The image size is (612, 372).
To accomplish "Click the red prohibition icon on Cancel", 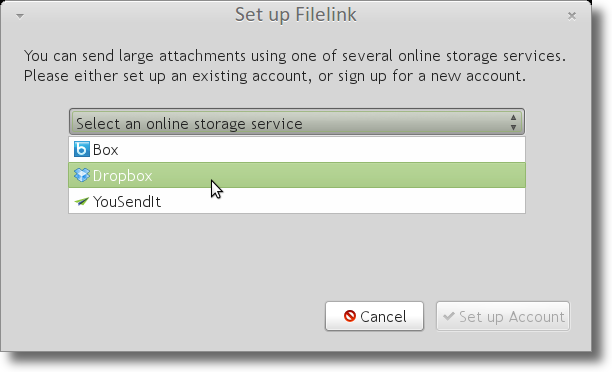I will 350,316.
